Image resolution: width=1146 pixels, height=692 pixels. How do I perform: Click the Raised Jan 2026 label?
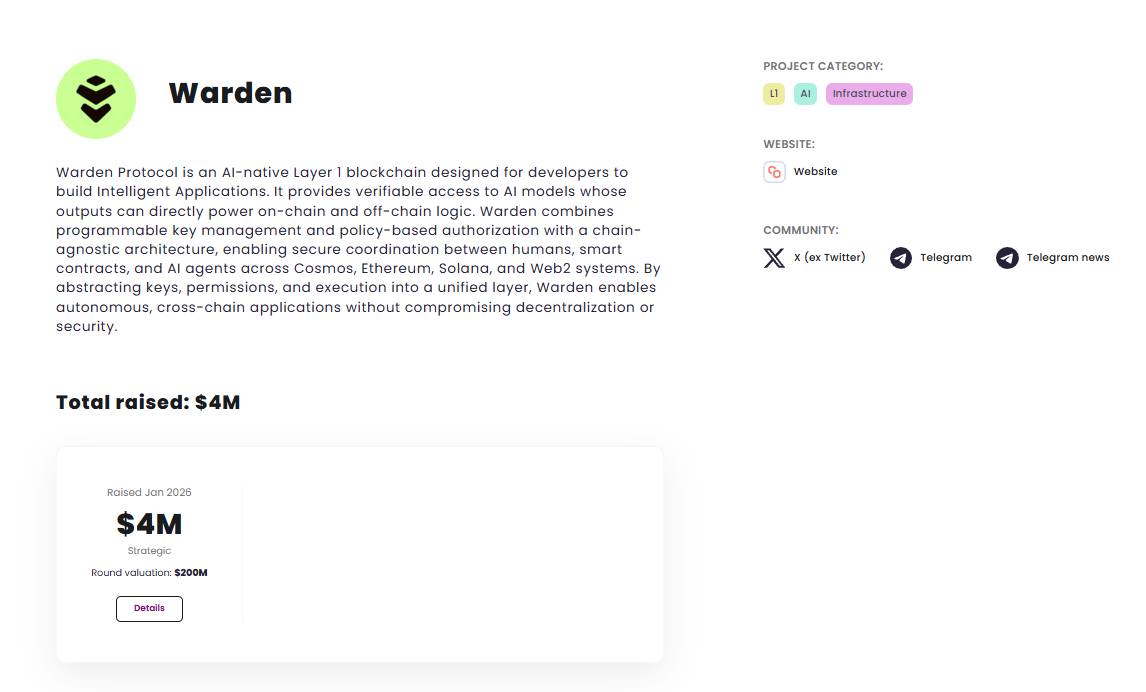[149, 492]
